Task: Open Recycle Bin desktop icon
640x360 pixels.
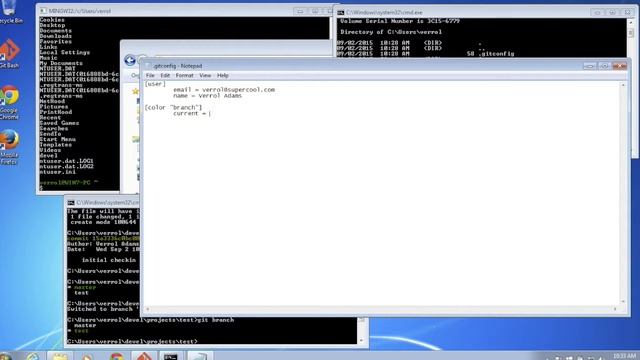Action: click(10, 11)
